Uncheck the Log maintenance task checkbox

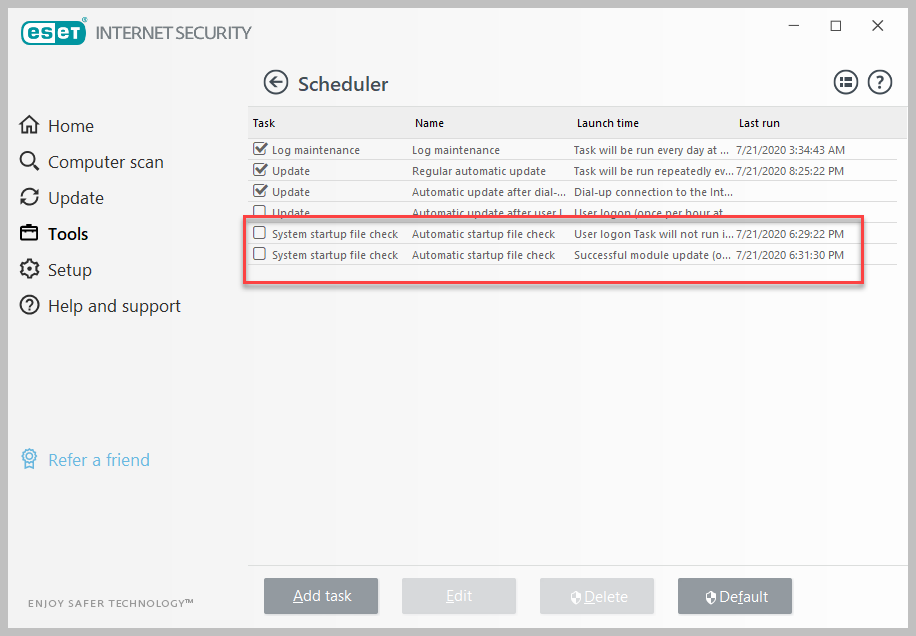pos(260,150)
